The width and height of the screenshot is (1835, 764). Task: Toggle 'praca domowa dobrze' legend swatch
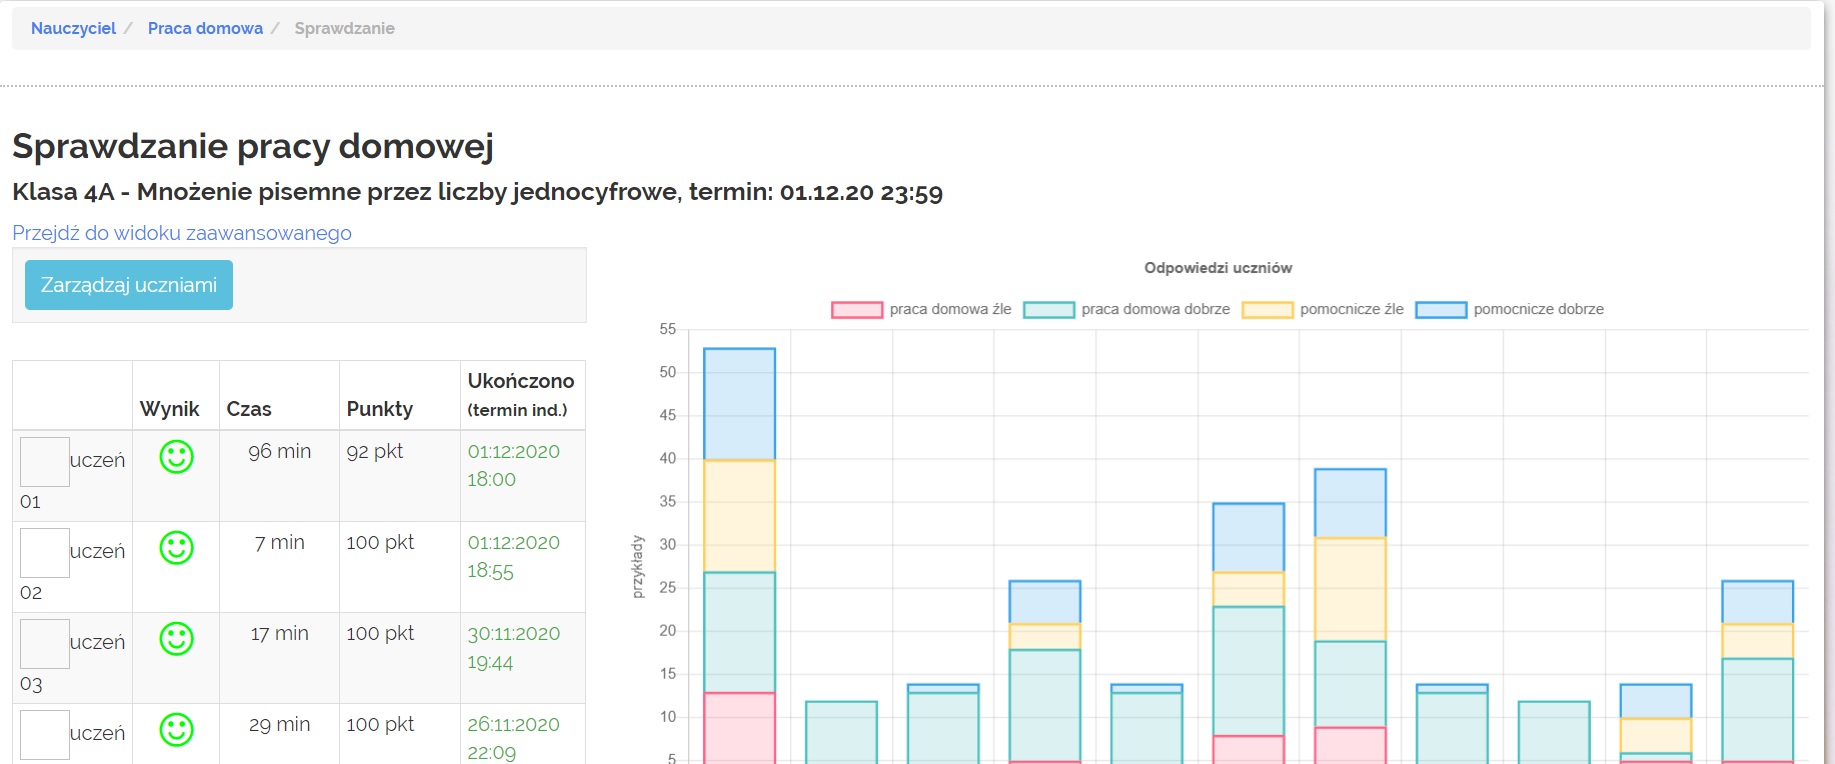[x=1048, y=310]
